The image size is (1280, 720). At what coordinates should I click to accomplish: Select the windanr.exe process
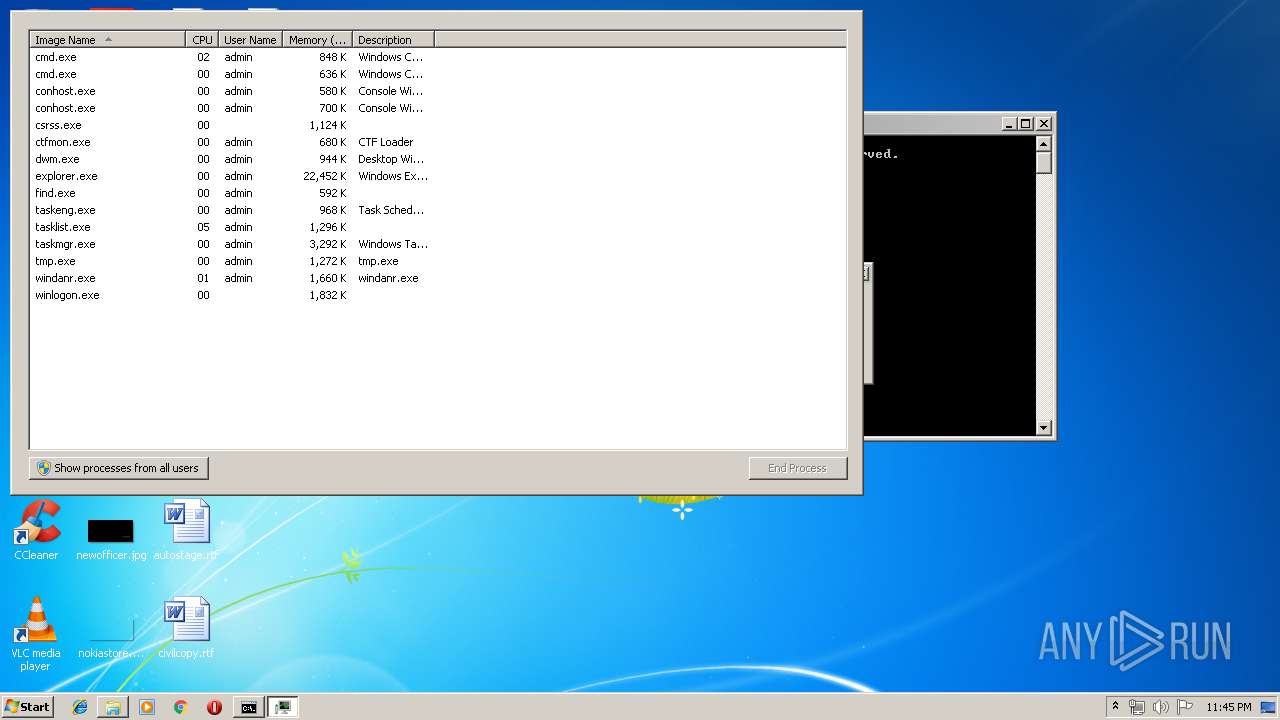pos(438,278)
